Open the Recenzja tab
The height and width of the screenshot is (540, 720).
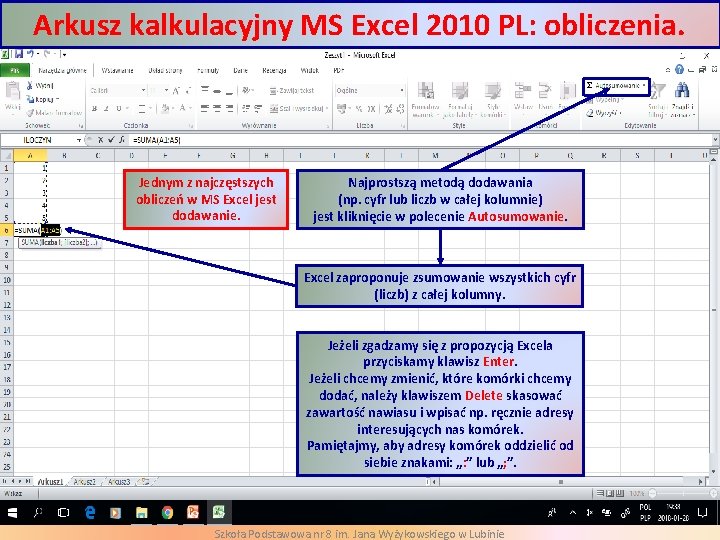point(274,70)
